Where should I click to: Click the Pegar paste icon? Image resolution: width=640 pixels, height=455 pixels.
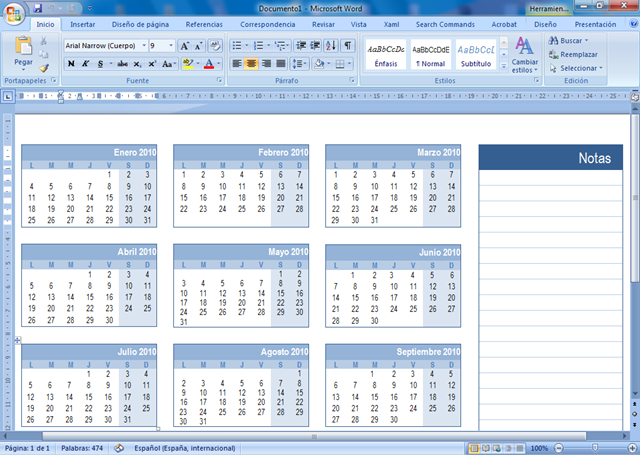23,46
